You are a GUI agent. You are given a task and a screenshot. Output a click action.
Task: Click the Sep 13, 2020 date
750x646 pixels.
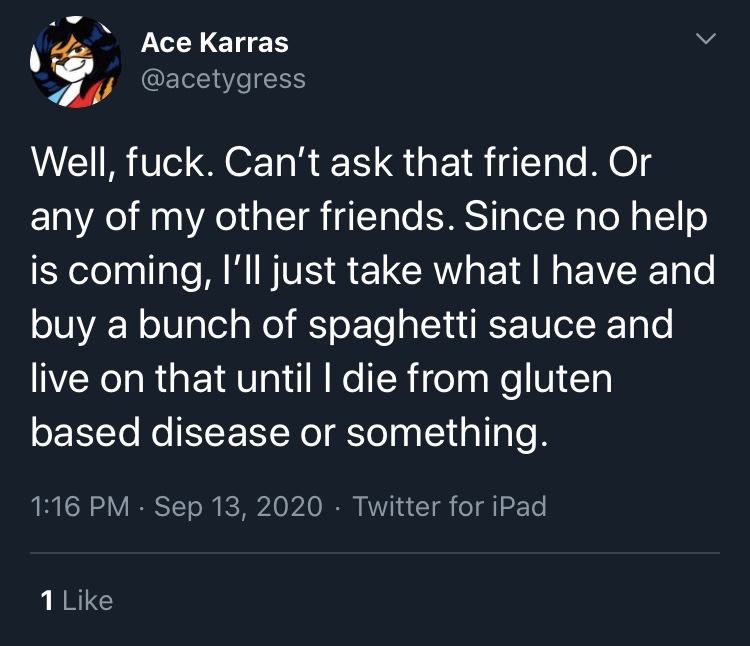click(x=238, y=506)
